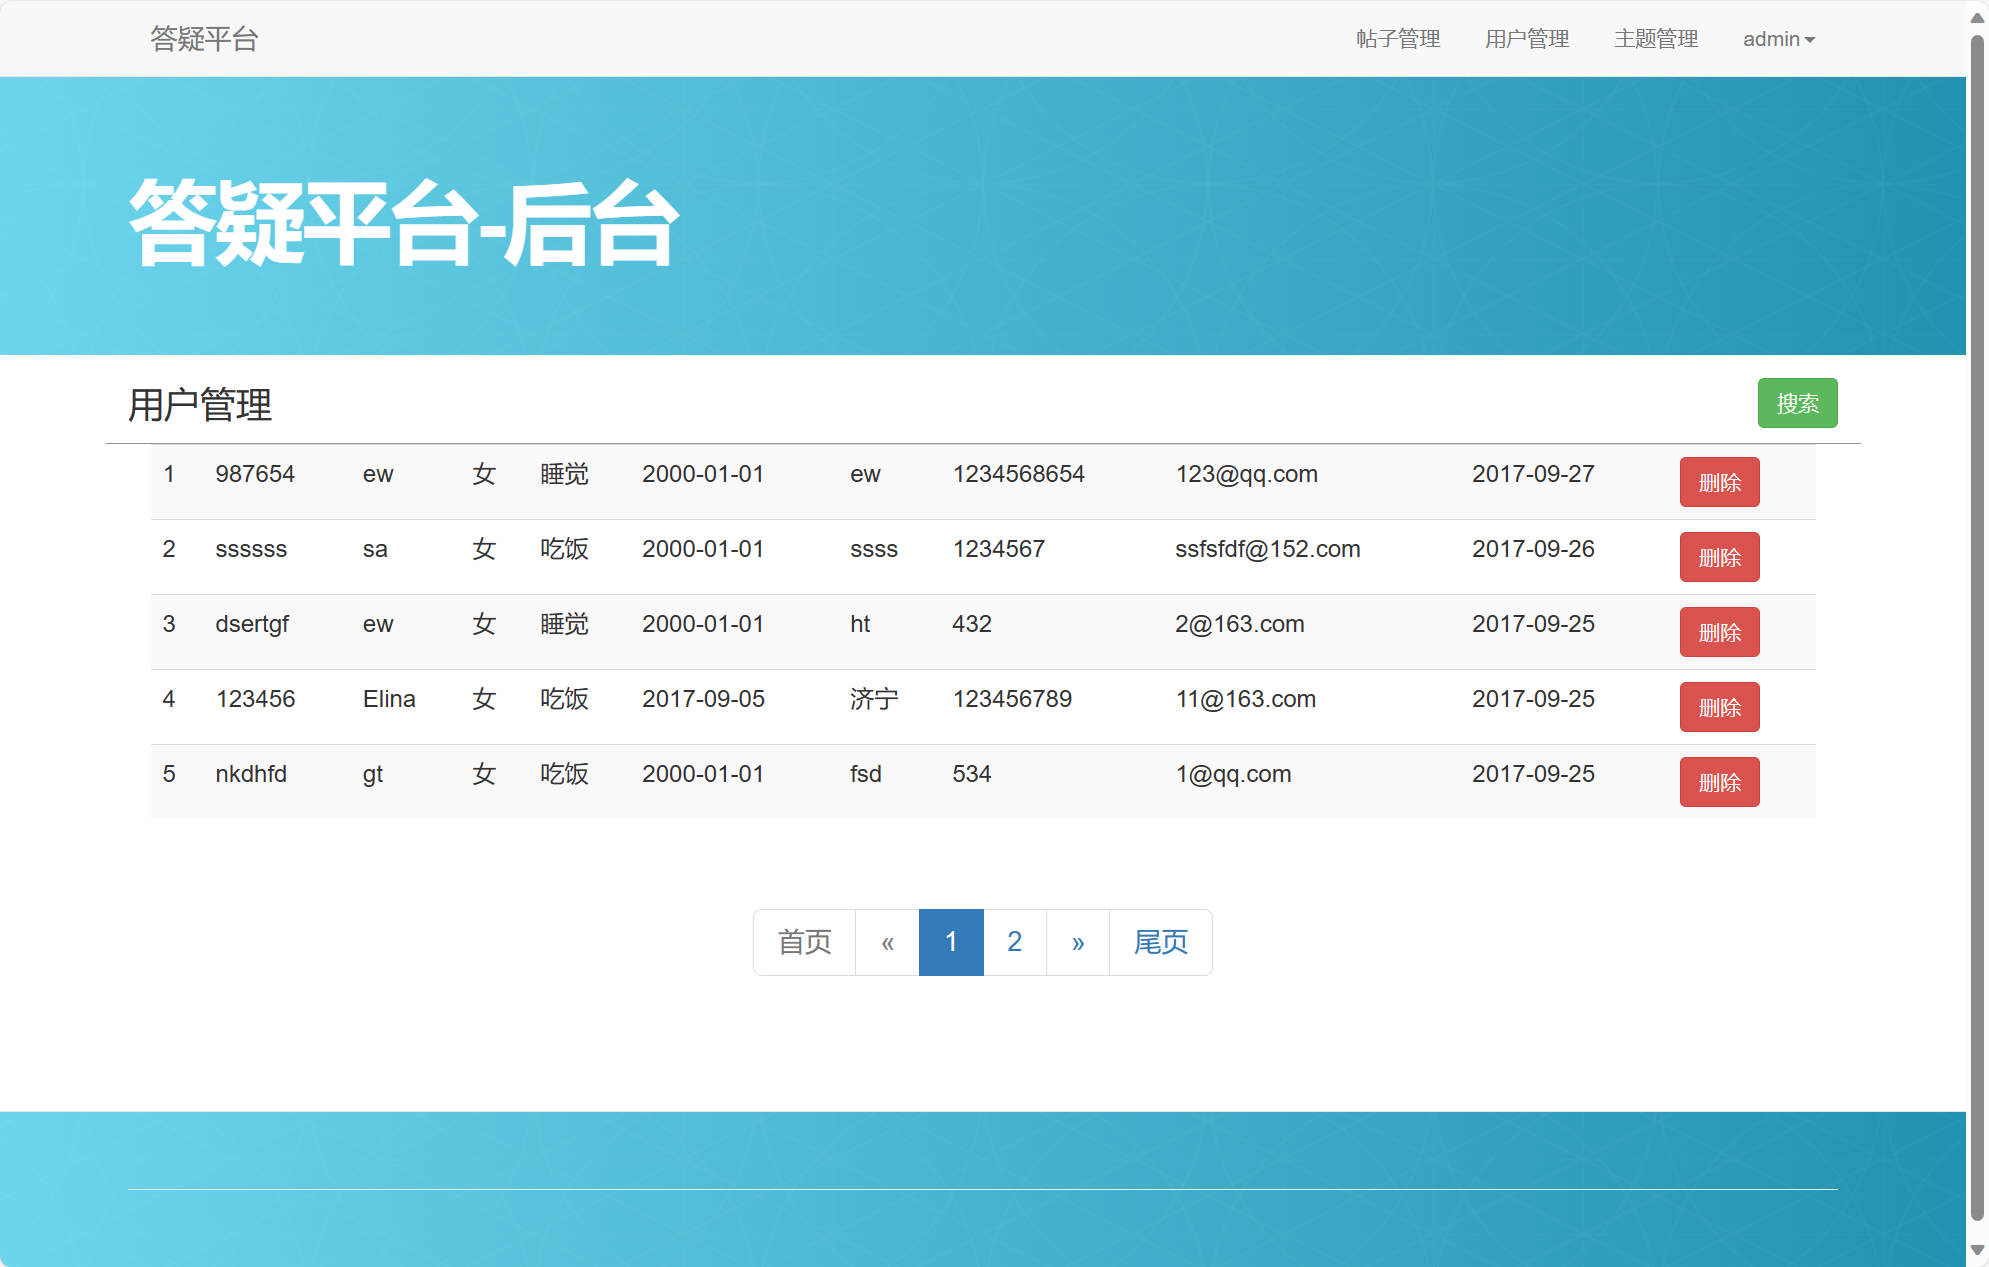Screen dimensions: 1989x1267
Task: Select the 用户管理 navigation item
Action: pyautogui.click(x=1527, y=39)
